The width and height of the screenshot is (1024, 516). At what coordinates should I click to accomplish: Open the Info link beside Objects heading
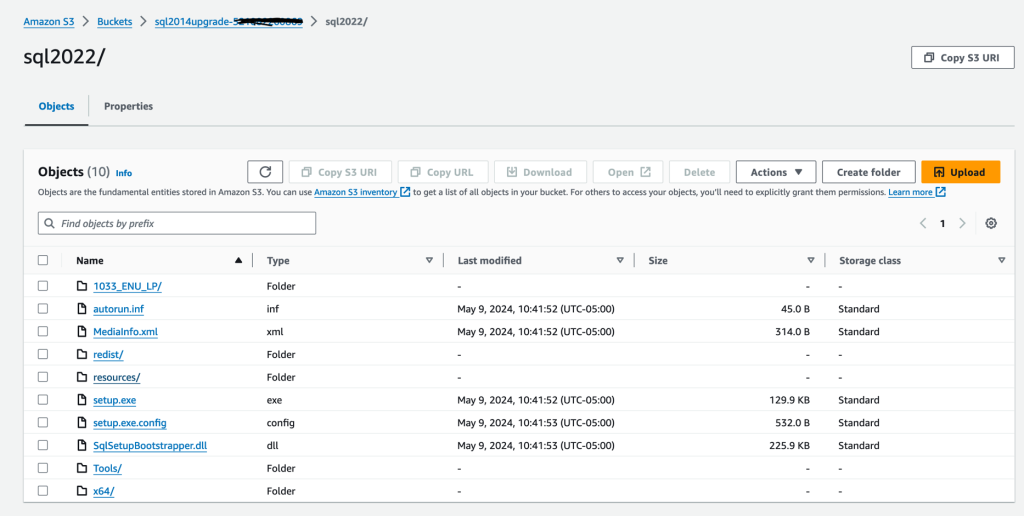click(123, 173)
